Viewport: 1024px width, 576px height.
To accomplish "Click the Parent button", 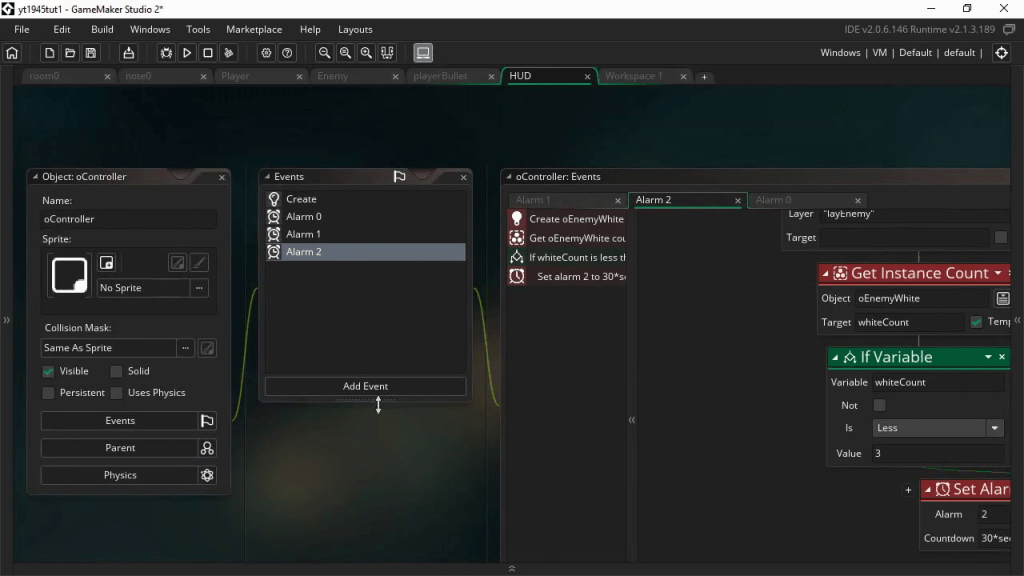I will point(120,448).
